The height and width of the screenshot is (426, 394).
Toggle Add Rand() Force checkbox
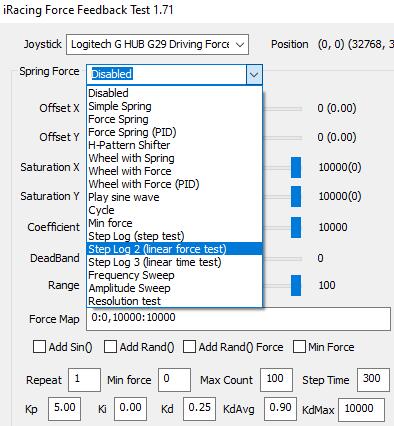point(189,347)
